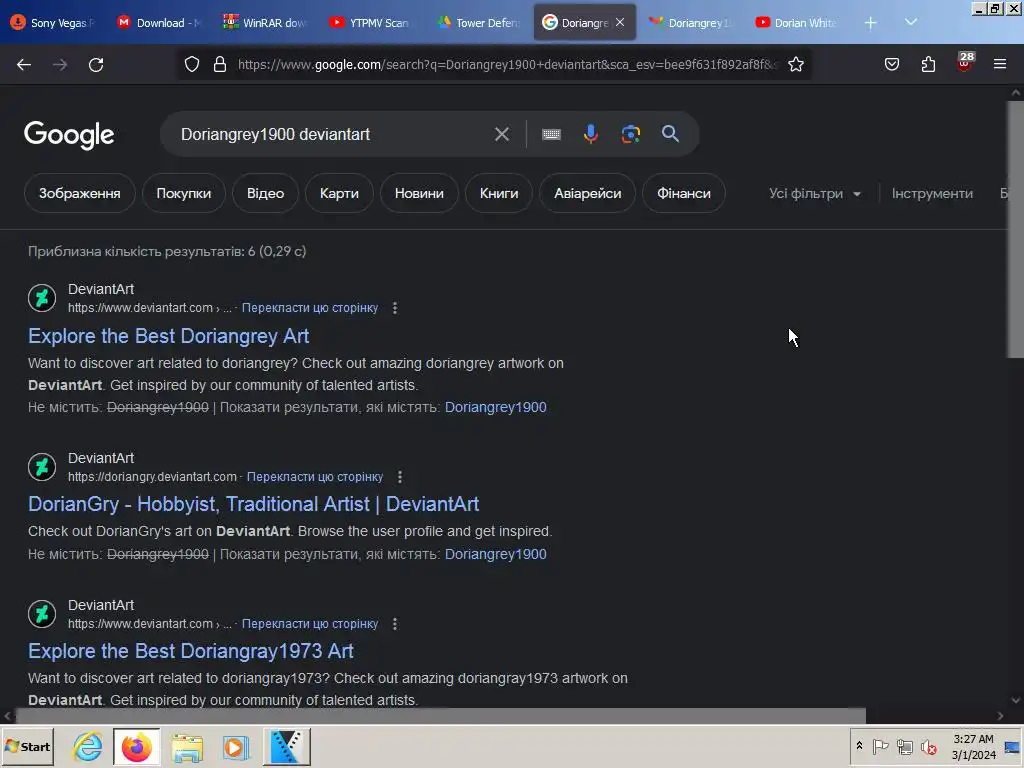1024x768 pixels.
Task: Click the horizontal scrollbar thumb
Action: (441, 716)
